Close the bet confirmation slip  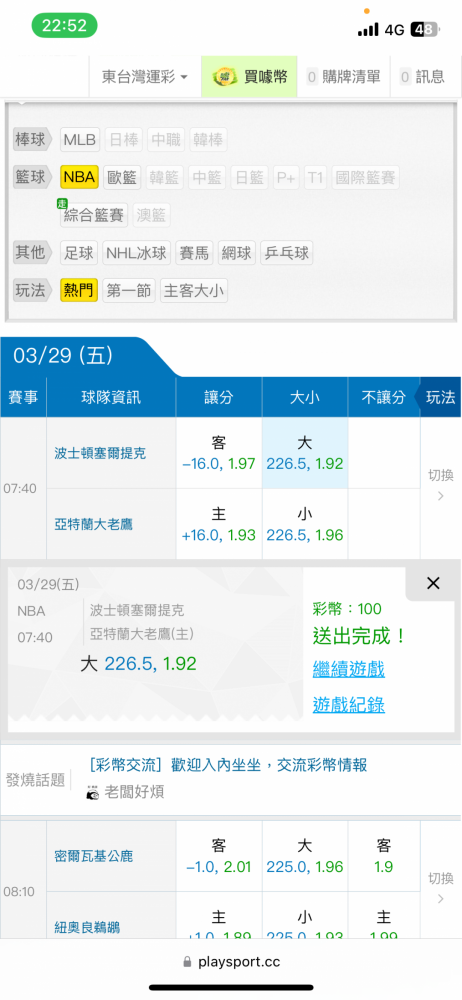click(433, 583)
